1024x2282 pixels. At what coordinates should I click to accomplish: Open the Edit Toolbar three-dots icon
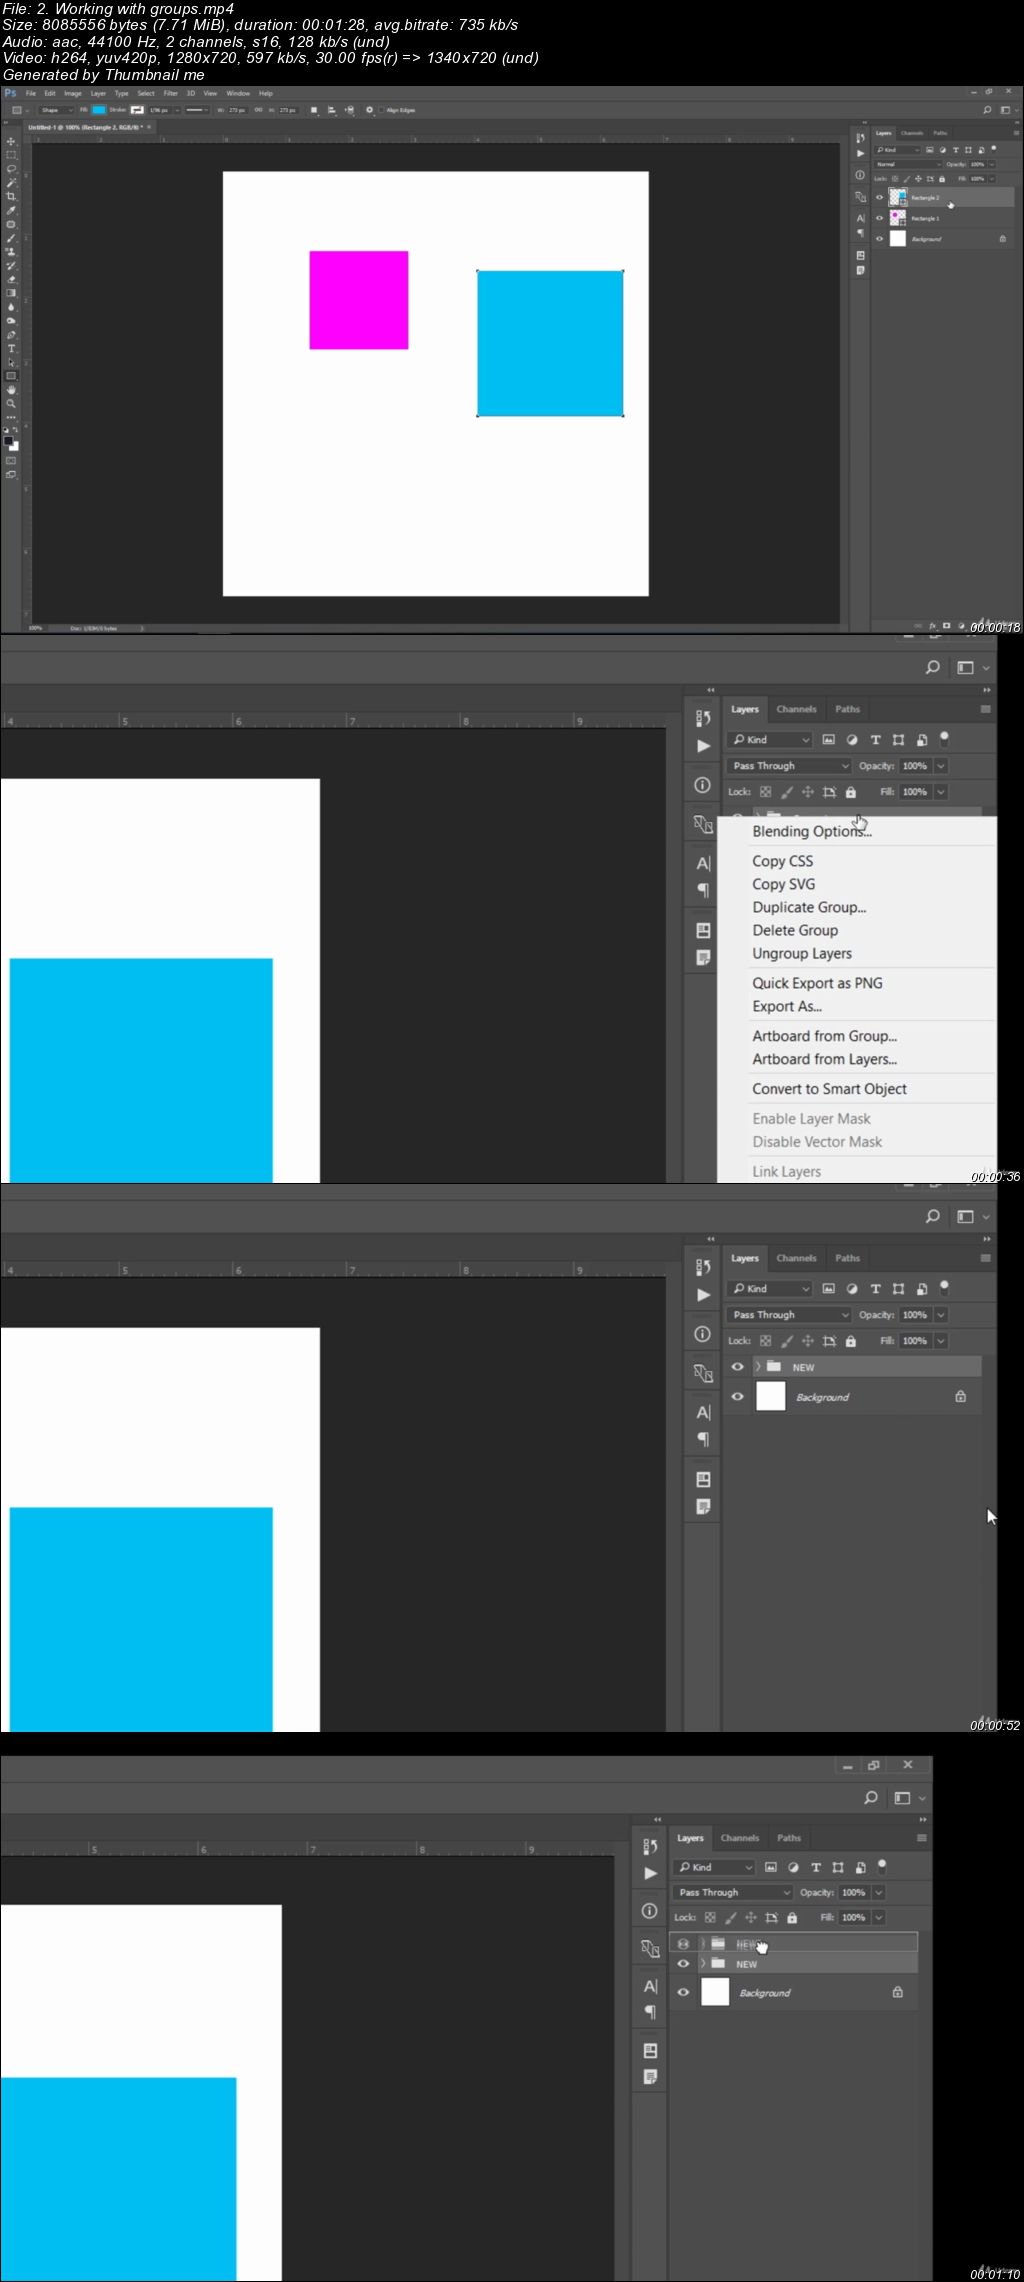point(11,417)
